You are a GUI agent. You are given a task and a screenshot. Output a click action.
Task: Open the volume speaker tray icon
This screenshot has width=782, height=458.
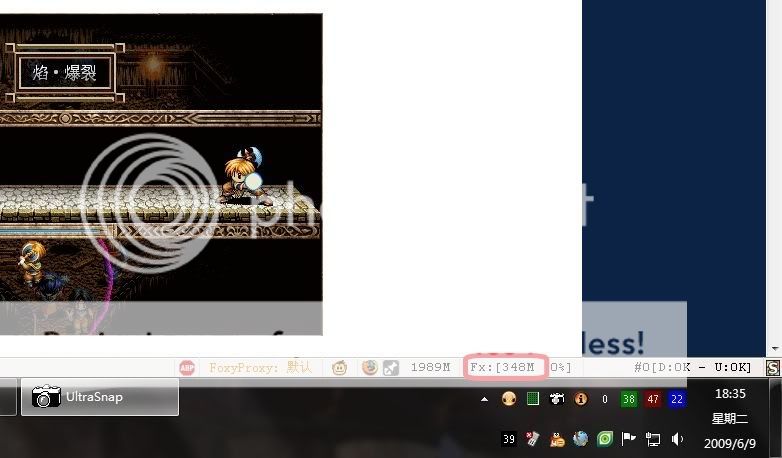(x=677, y=439)
